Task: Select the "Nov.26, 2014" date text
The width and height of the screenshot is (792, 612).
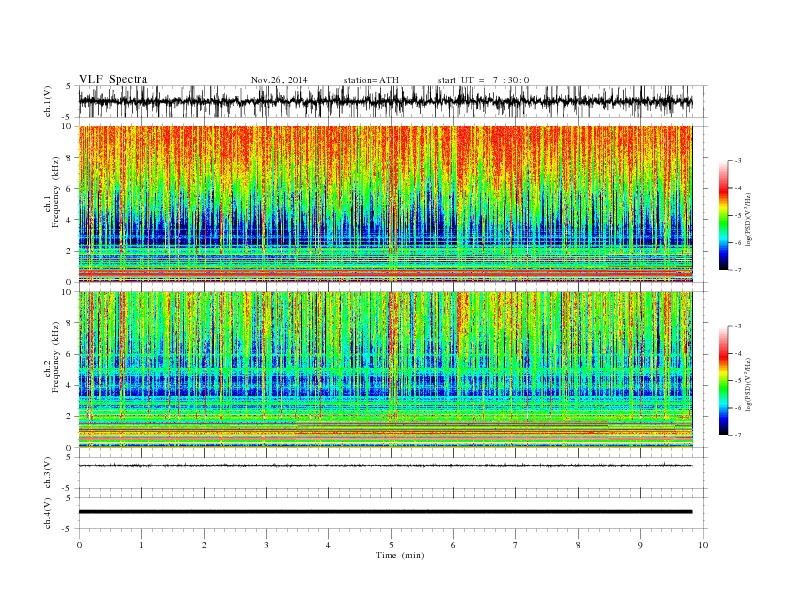Action: coord(279,80)
